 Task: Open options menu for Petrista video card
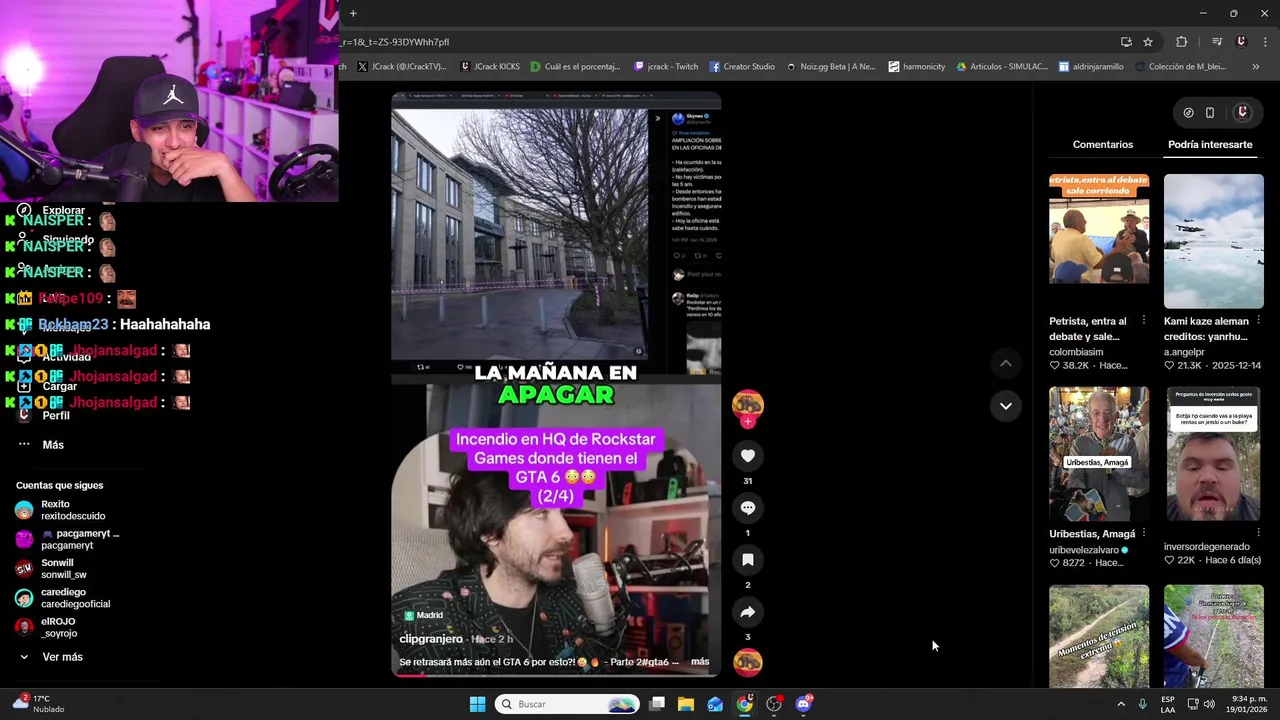tap(1144, 321)
